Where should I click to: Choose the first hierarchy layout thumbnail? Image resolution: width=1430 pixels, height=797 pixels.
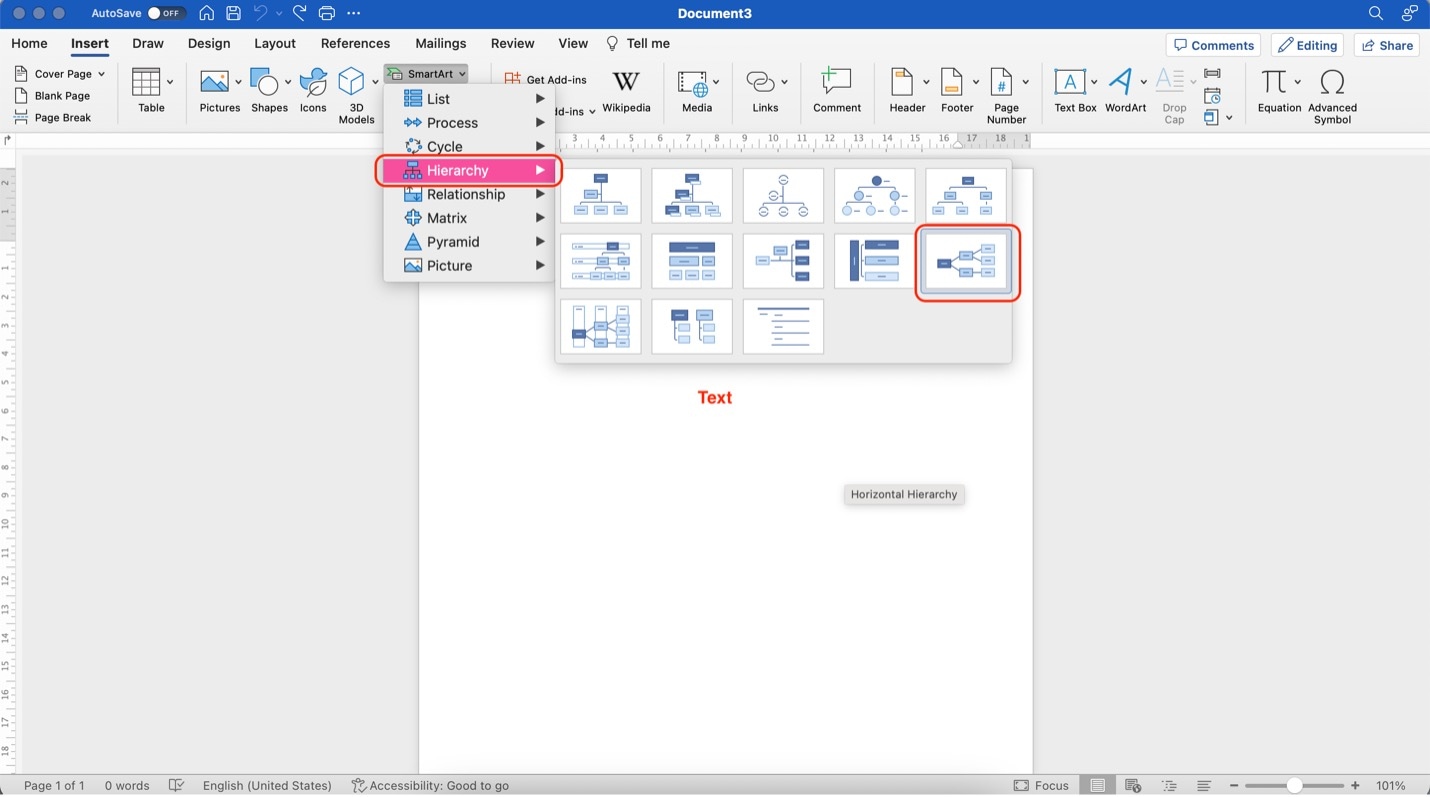click(601, 195)
